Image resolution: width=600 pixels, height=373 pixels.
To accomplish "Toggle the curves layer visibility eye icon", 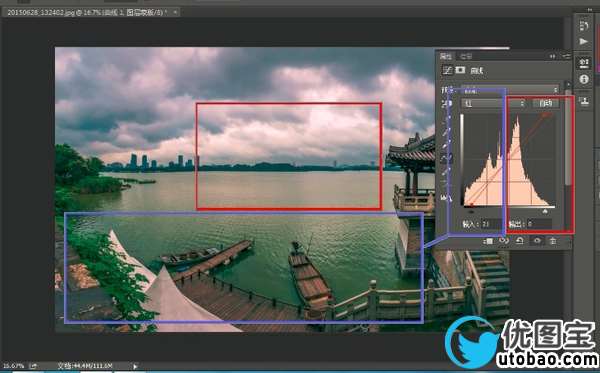I will [x=537, y=241].
